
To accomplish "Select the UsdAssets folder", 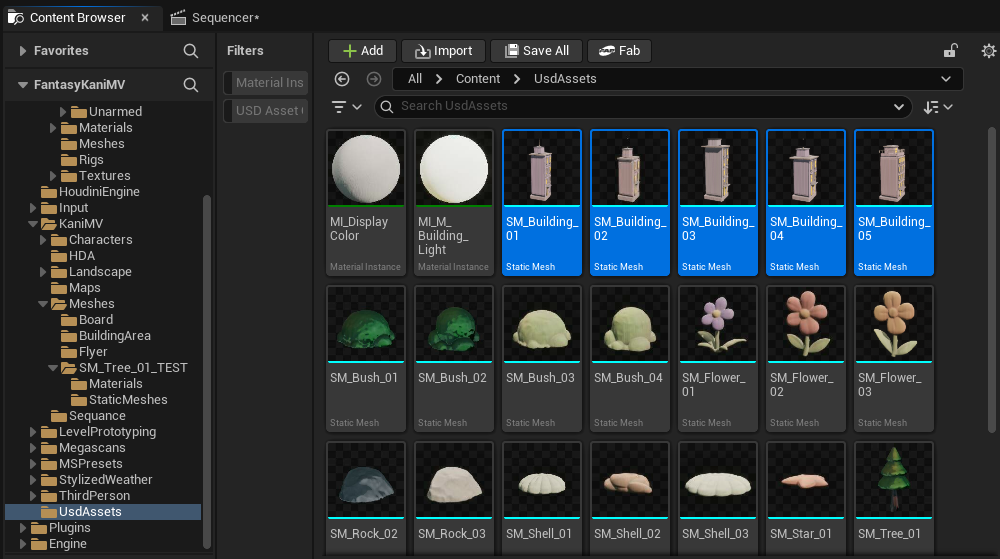I will [103, 512].
